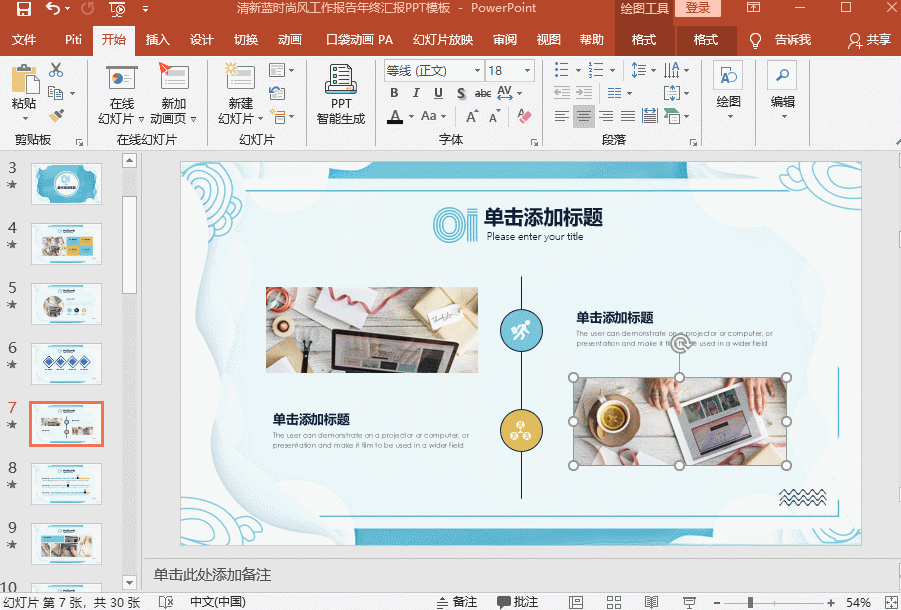901x610 pixels.
Task: Expand font color dropdown arrow
Action: pyautogui.click(x=411, y=117)
